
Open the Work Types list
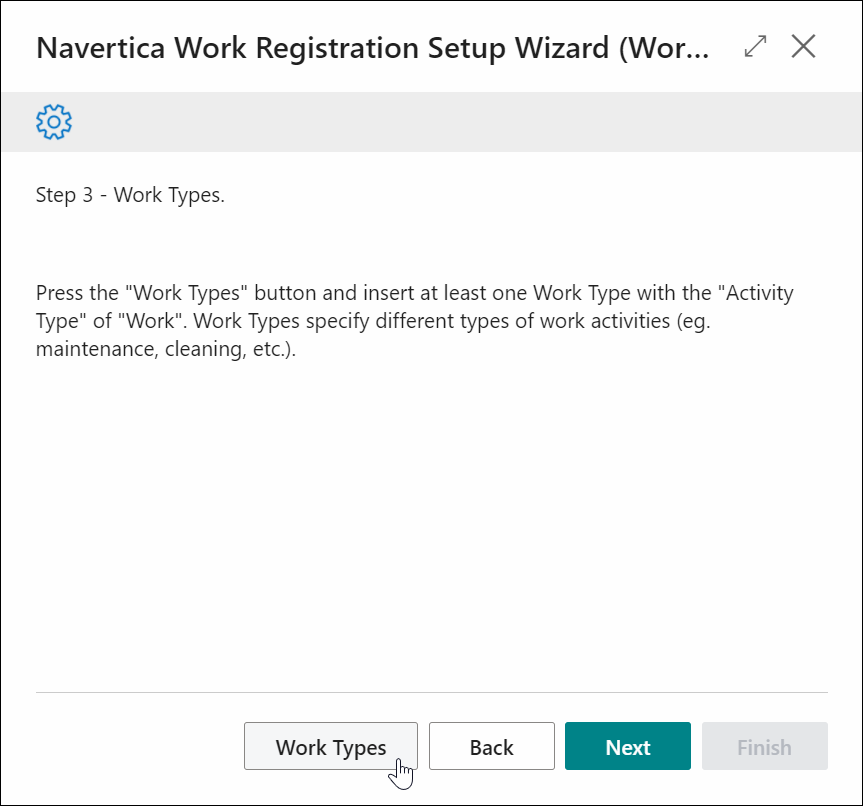tap(331, 746)
